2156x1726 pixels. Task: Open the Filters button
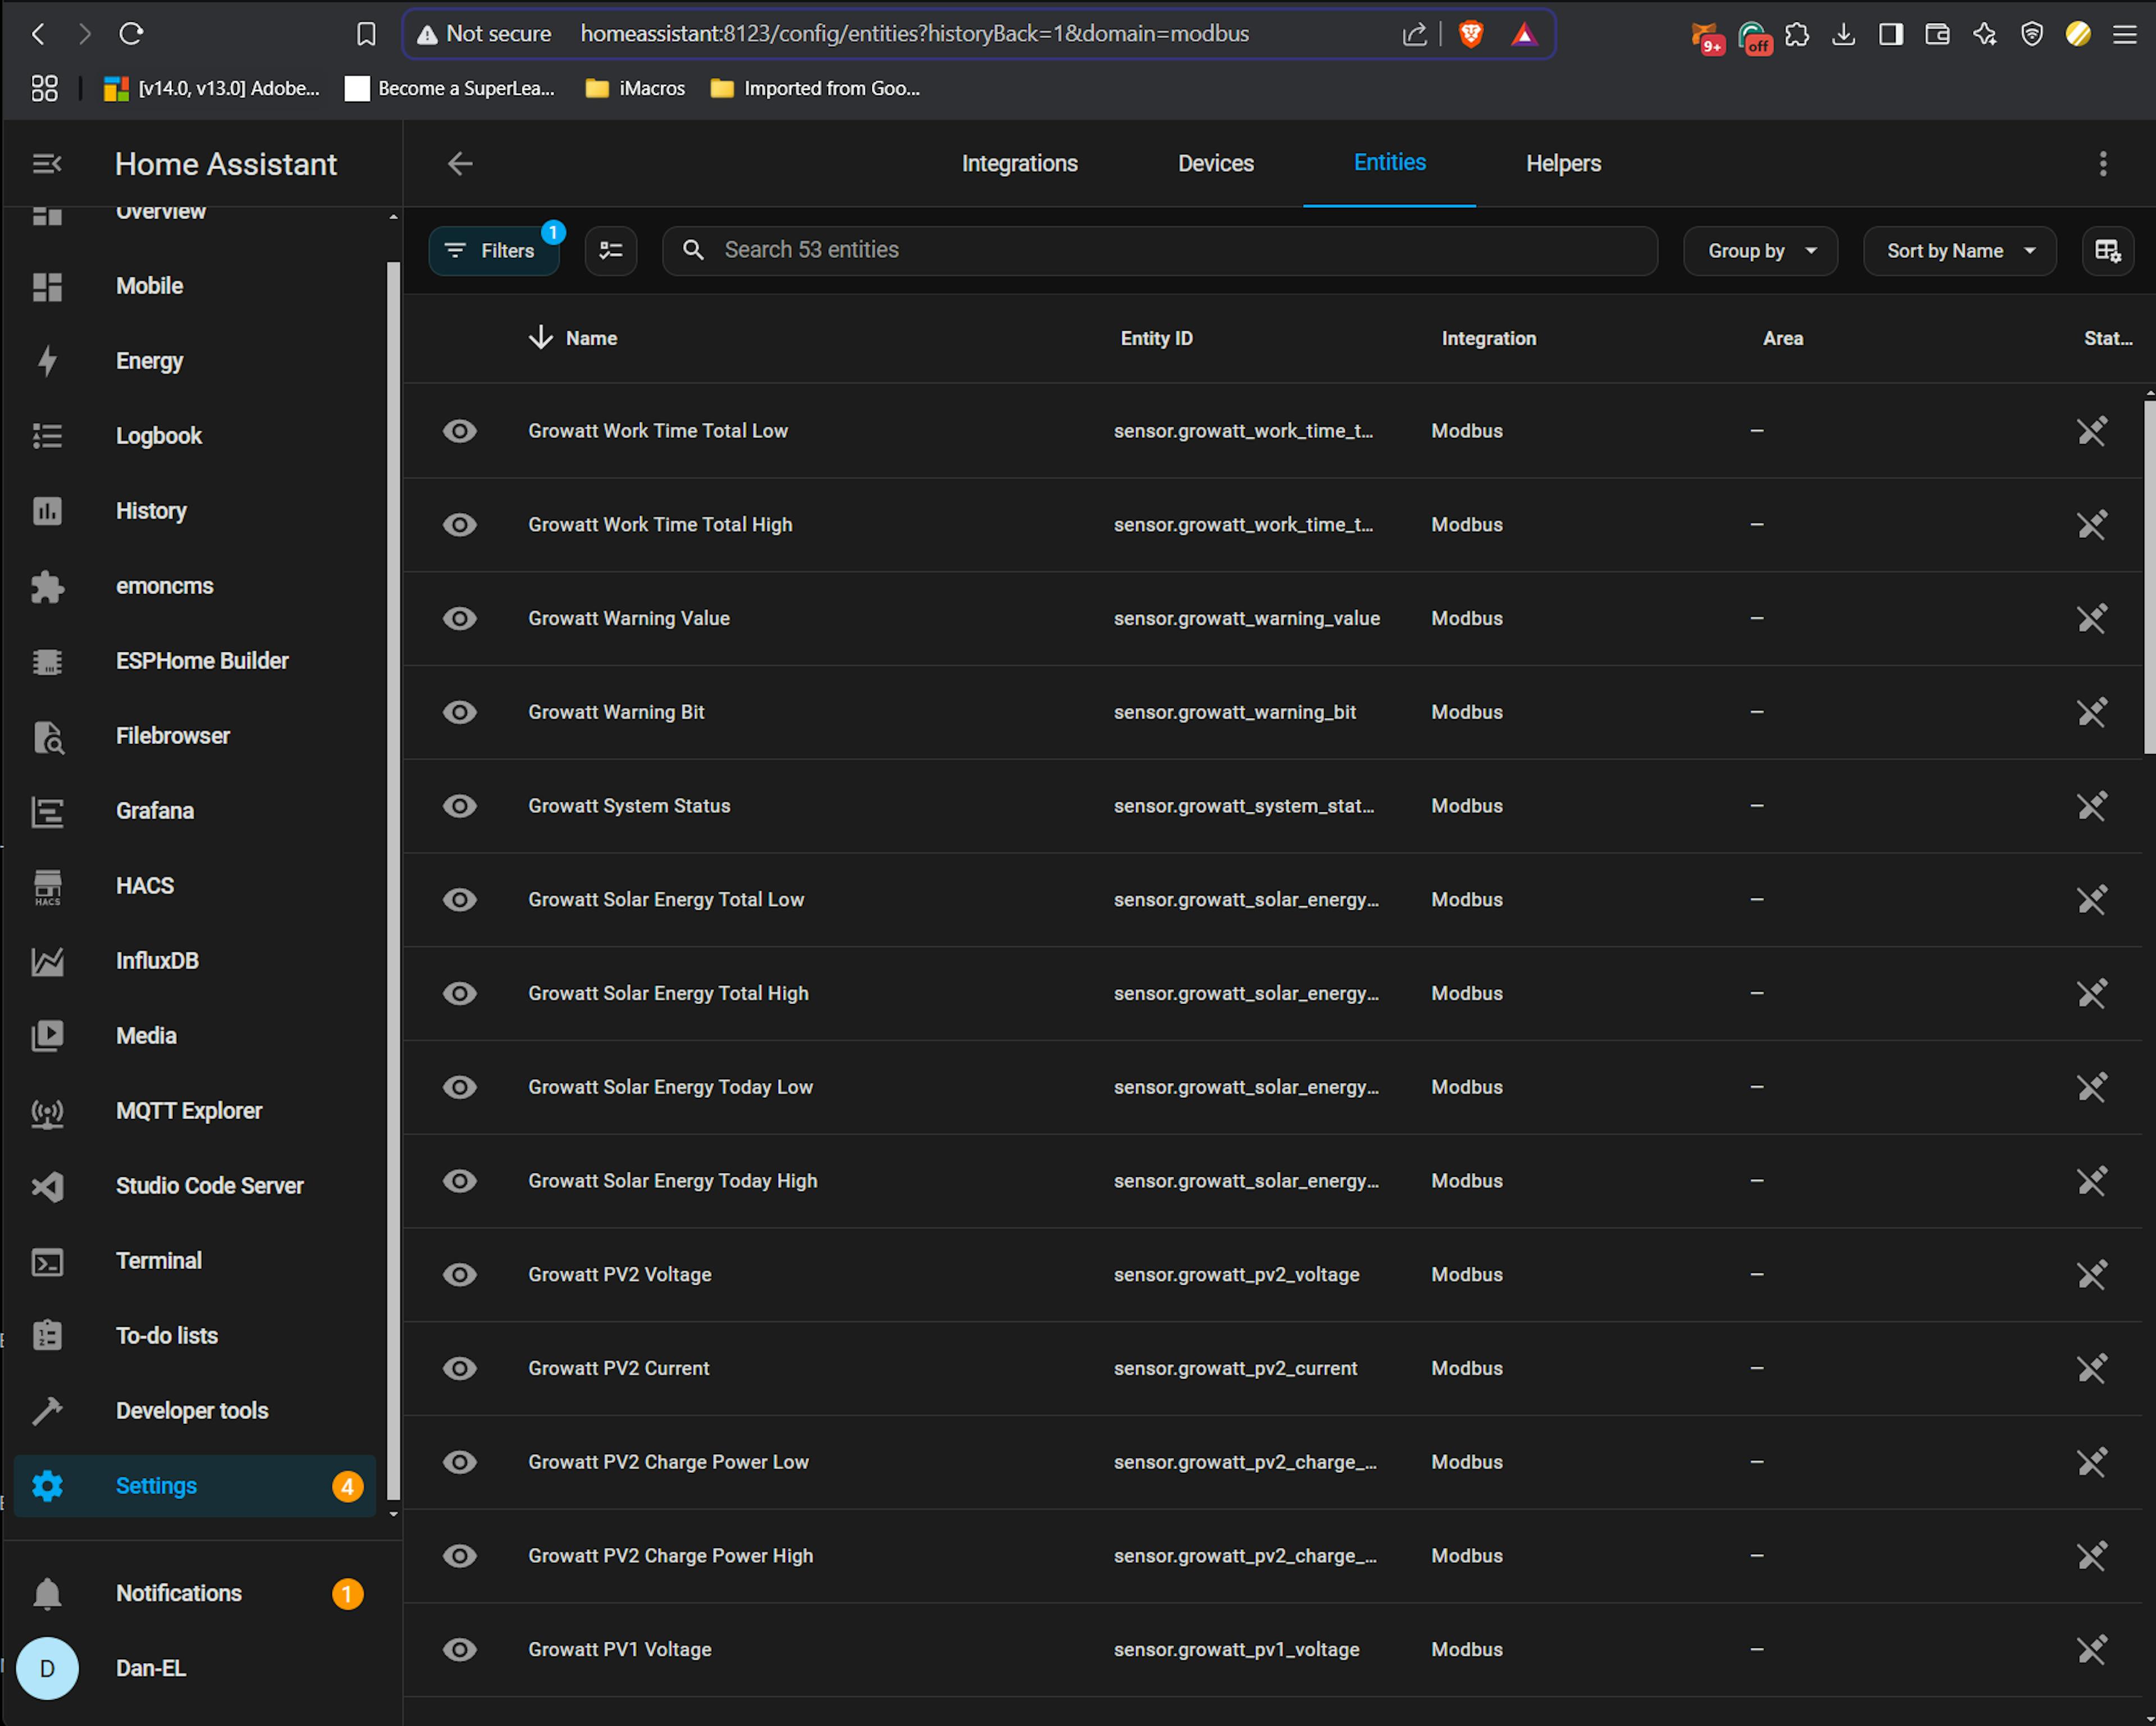493,251
